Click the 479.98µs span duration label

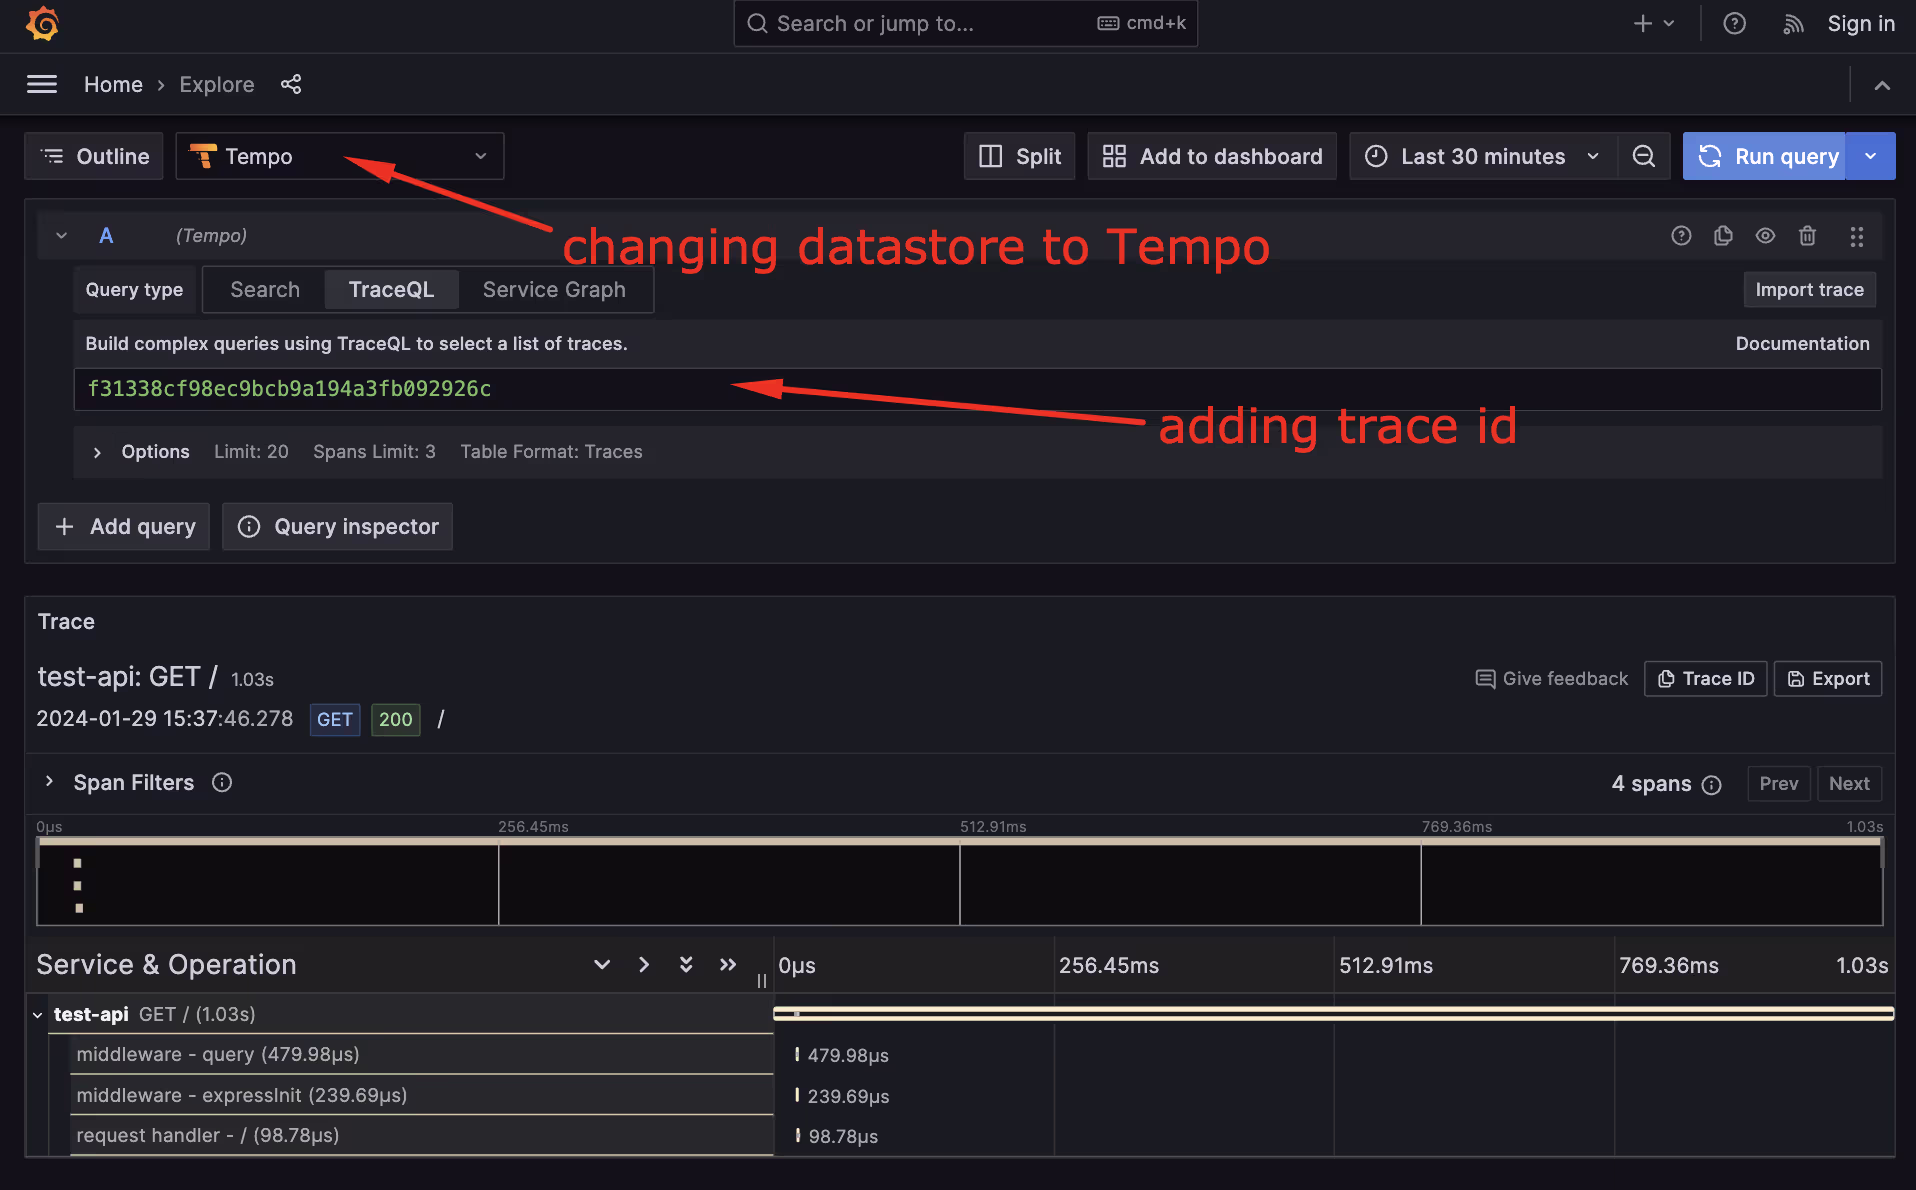point(848,1056)
